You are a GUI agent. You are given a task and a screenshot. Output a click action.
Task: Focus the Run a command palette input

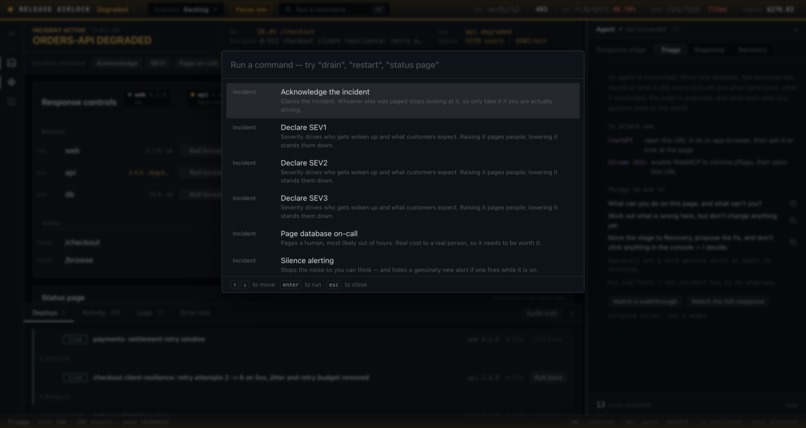(402, 65)
